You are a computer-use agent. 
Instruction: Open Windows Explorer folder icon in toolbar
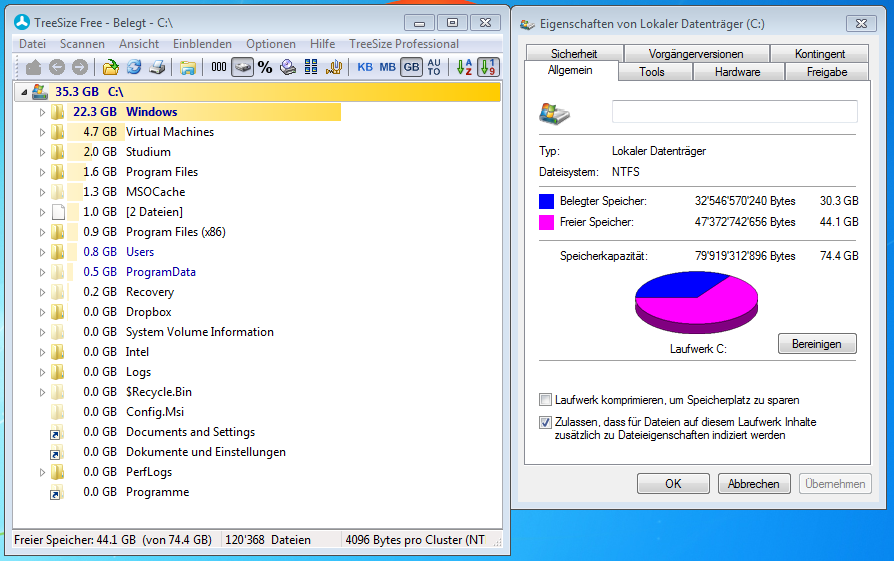point(188,67)
